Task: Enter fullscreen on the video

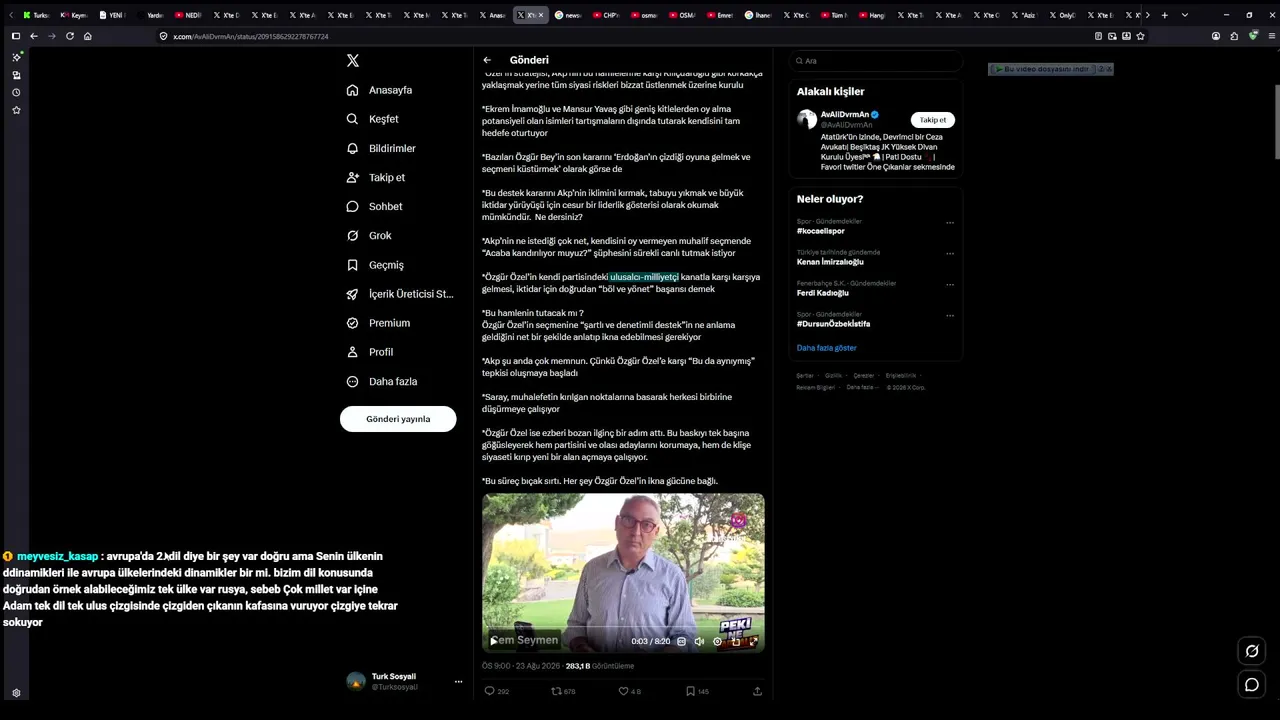Action: [753, 641]
